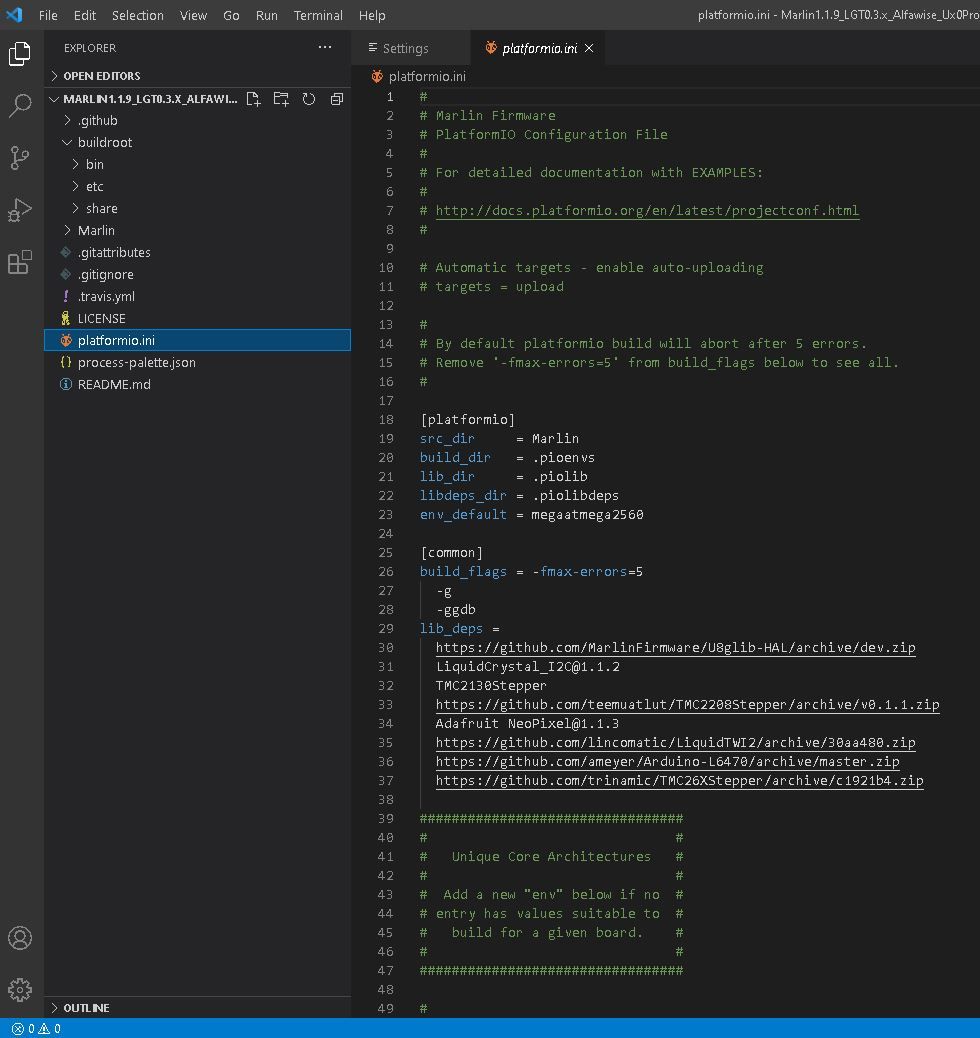This screenshot has width=980, height=1038.
Task: Switch to the Settings tab
Action: point(411,48)
